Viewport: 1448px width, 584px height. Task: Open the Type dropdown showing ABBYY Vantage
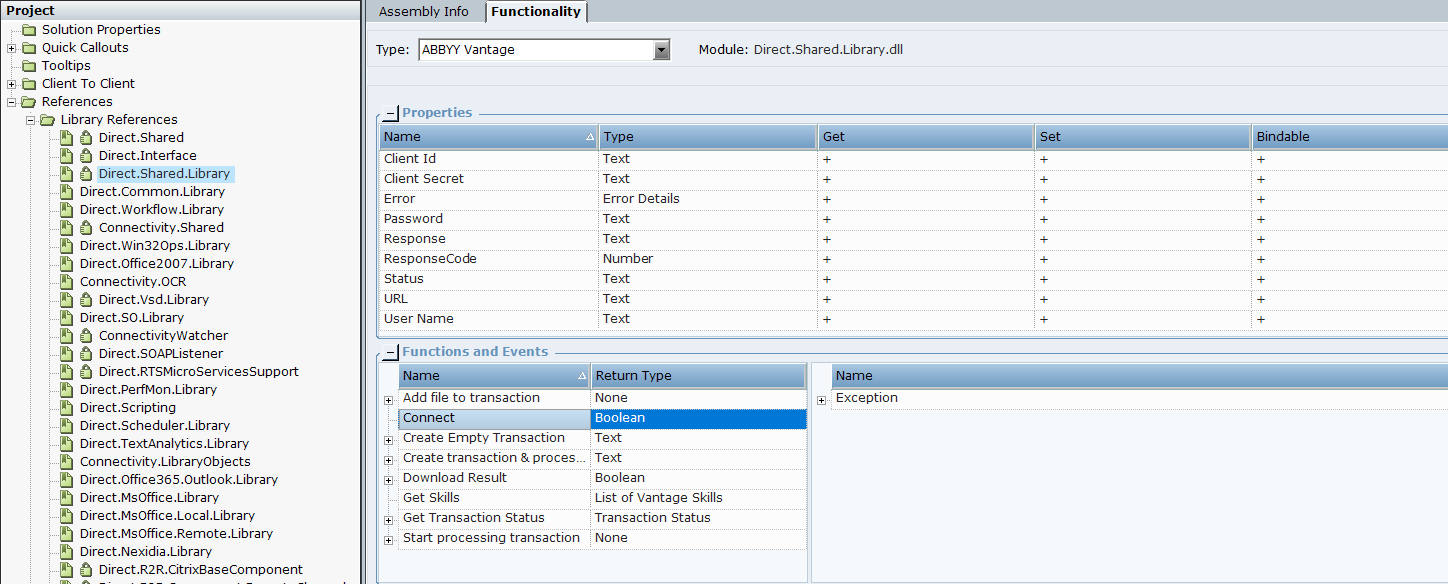(x=661, y=50)
